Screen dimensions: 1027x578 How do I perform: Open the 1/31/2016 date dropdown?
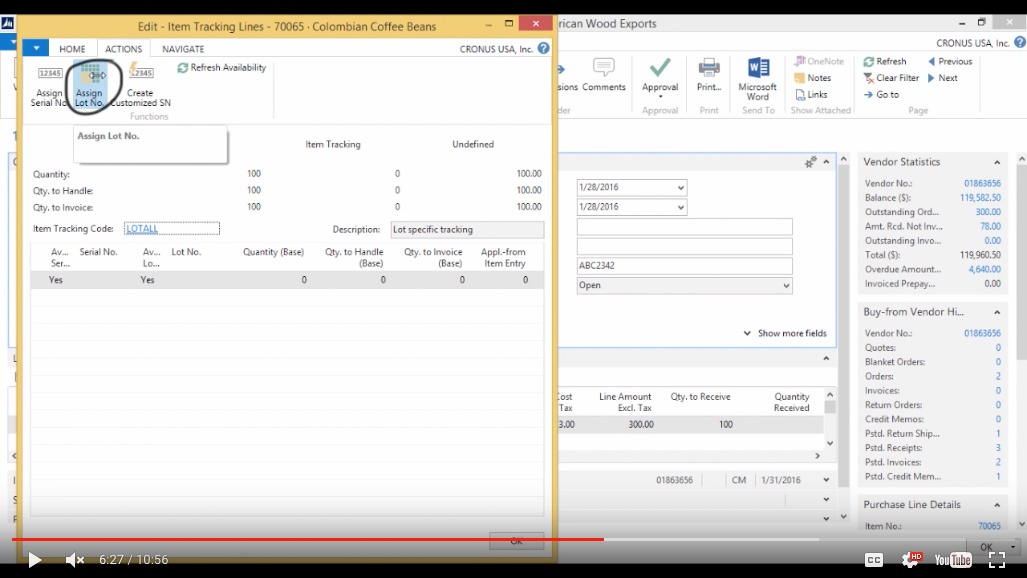[x=826, y=480]
